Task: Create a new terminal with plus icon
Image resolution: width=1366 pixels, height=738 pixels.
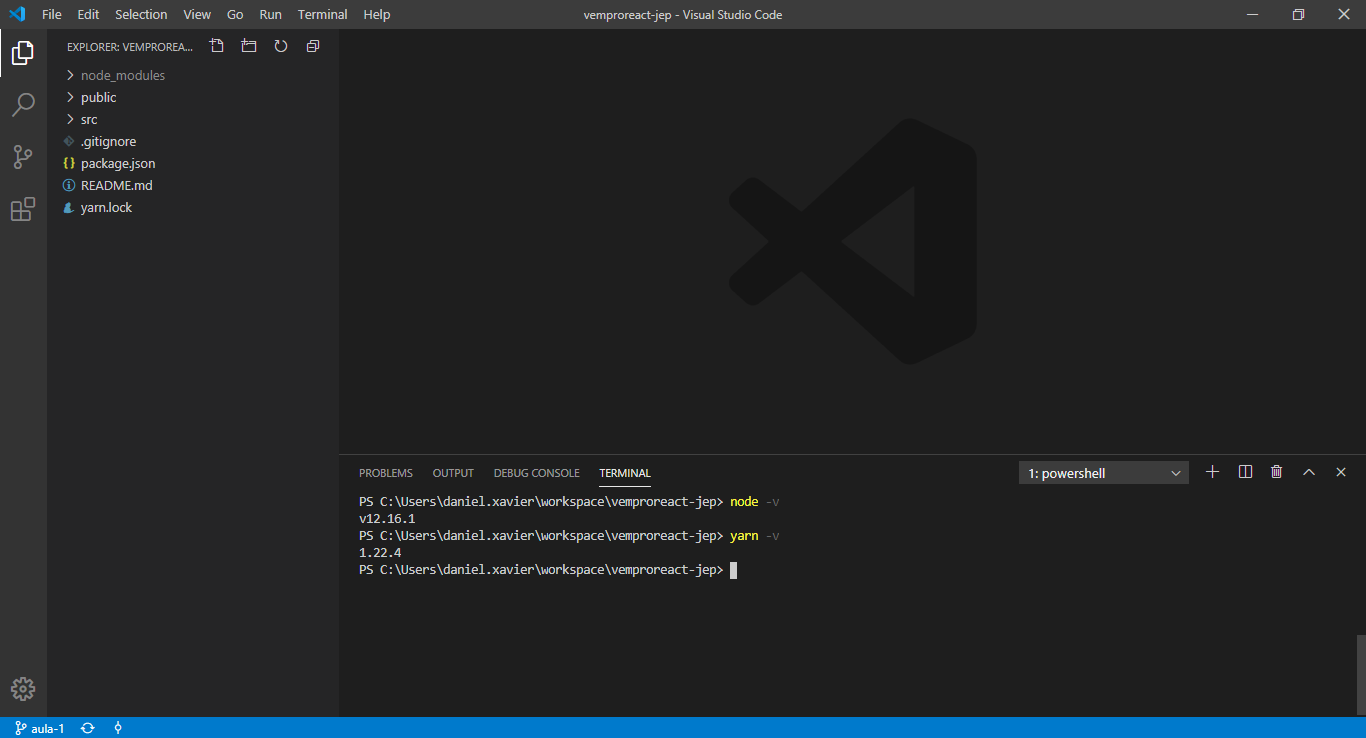Action: point(1213,472)
